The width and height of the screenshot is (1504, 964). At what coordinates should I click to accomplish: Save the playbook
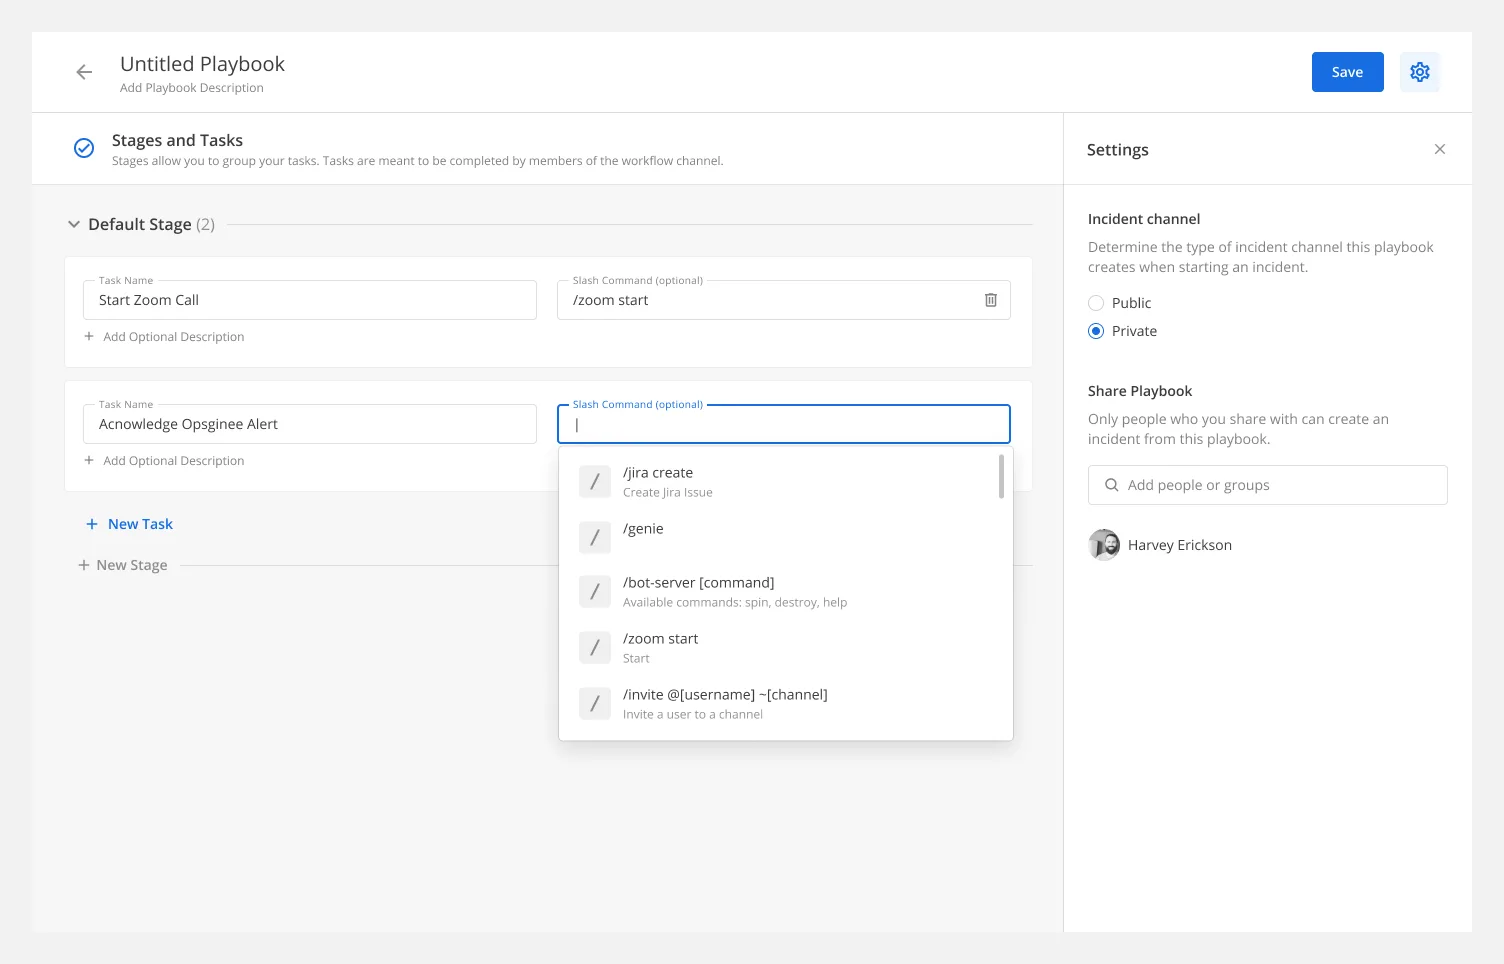pos(1347,72)
